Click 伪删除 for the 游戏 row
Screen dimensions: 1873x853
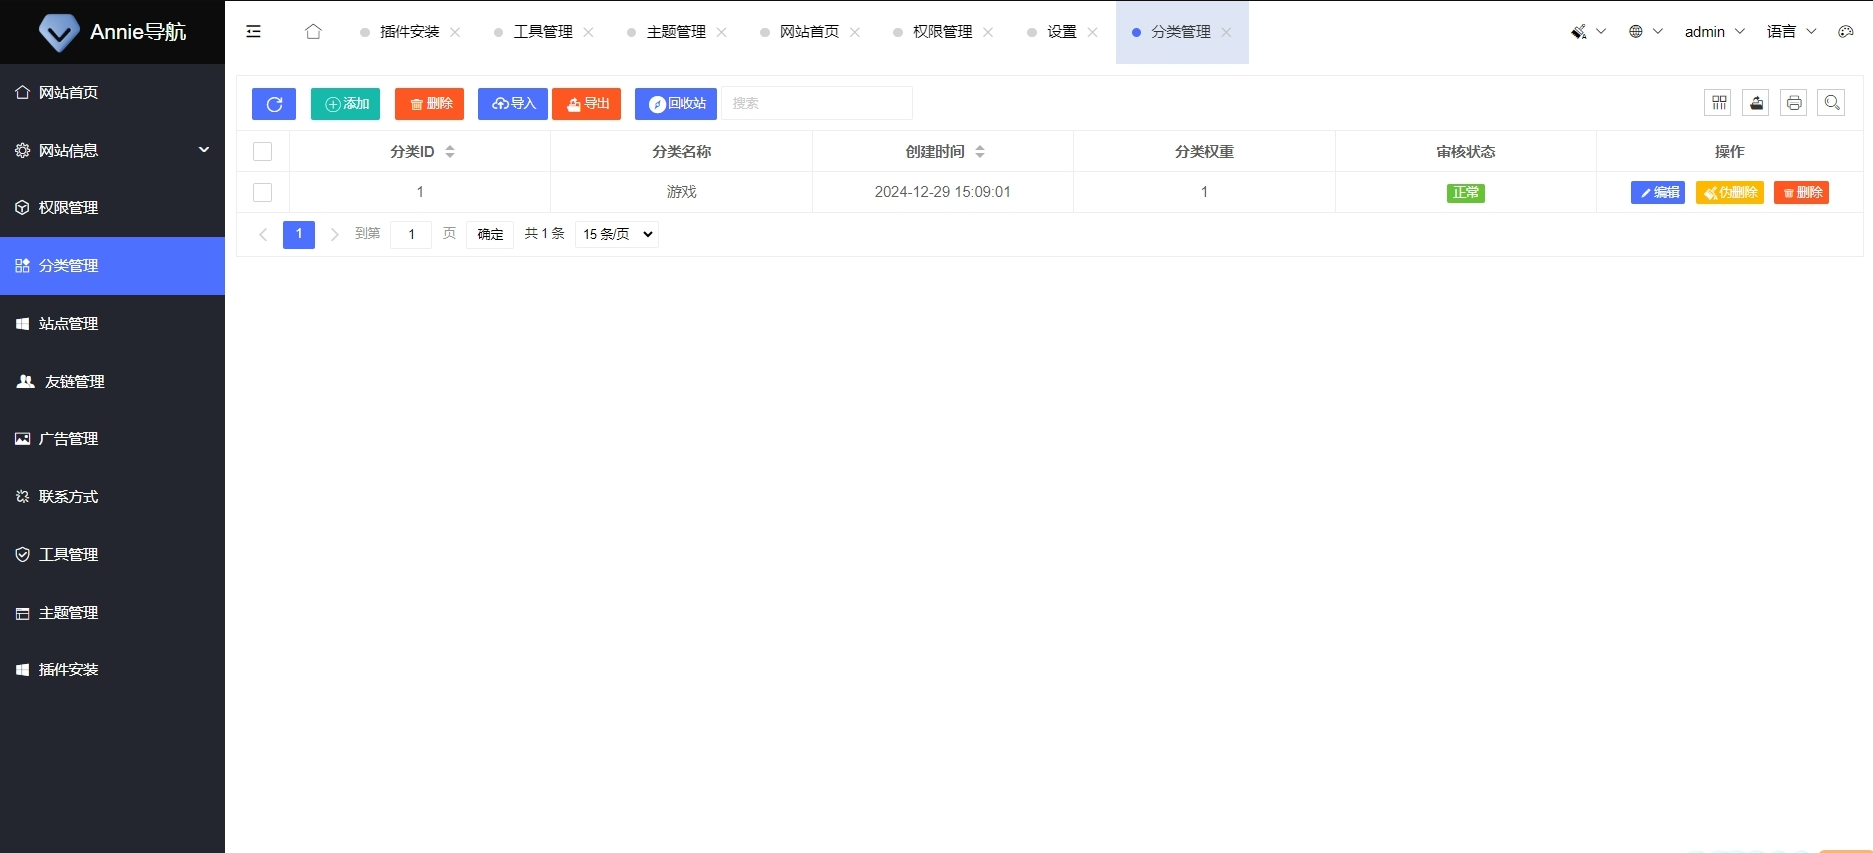coord(1730,192)
